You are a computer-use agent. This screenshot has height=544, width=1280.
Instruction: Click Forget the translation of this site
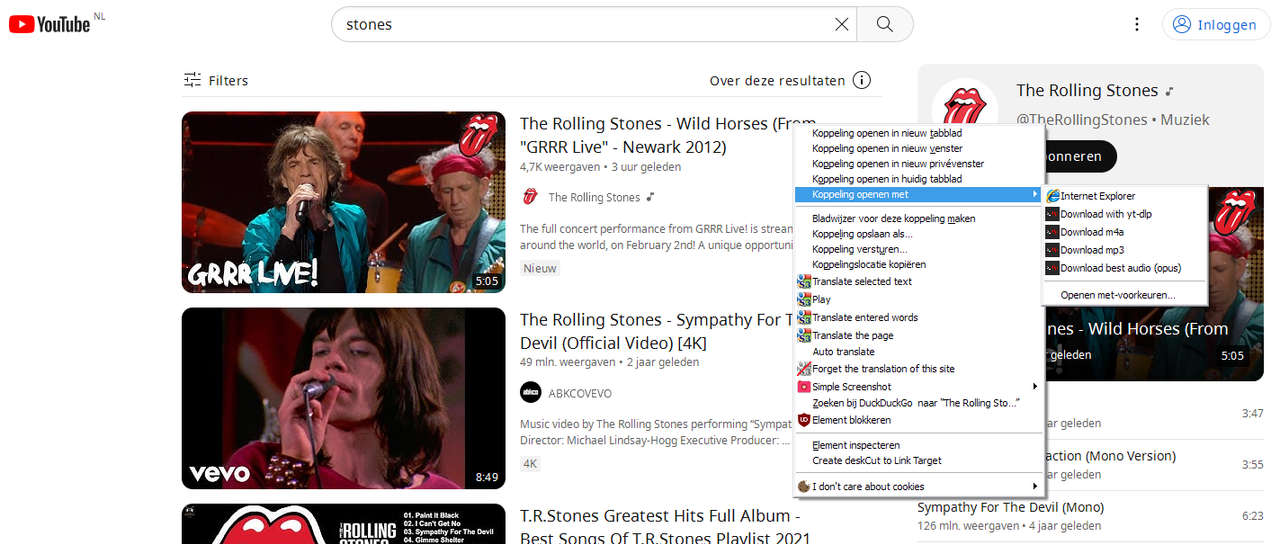[918, 369]
